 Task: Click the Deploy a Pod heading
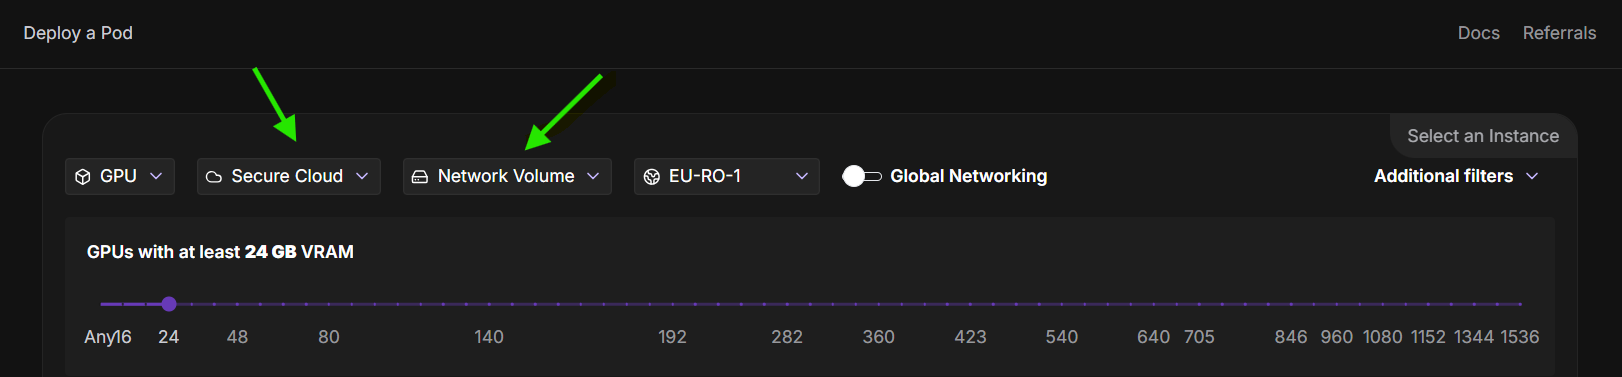[78, 33]
